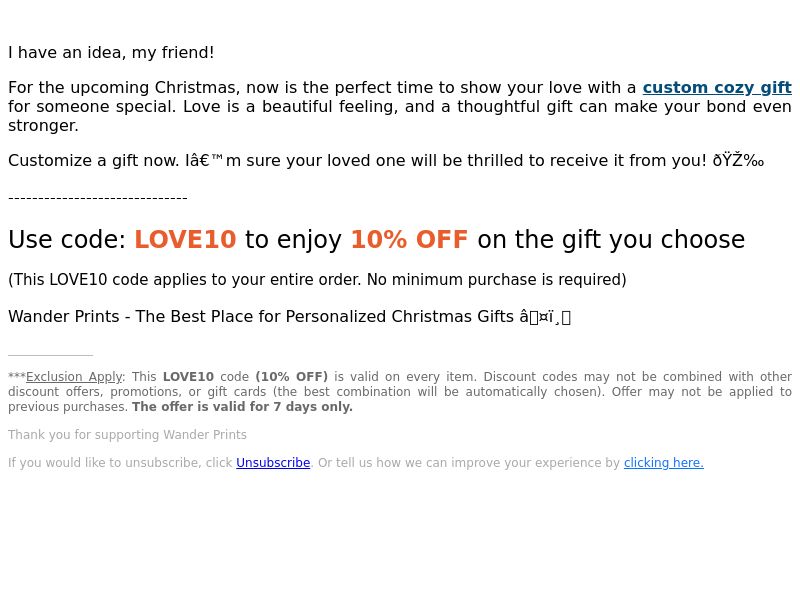
Task: Click garbled emoji characters after "from you!"
Action: pyautogui.click(x=738, y=161)
